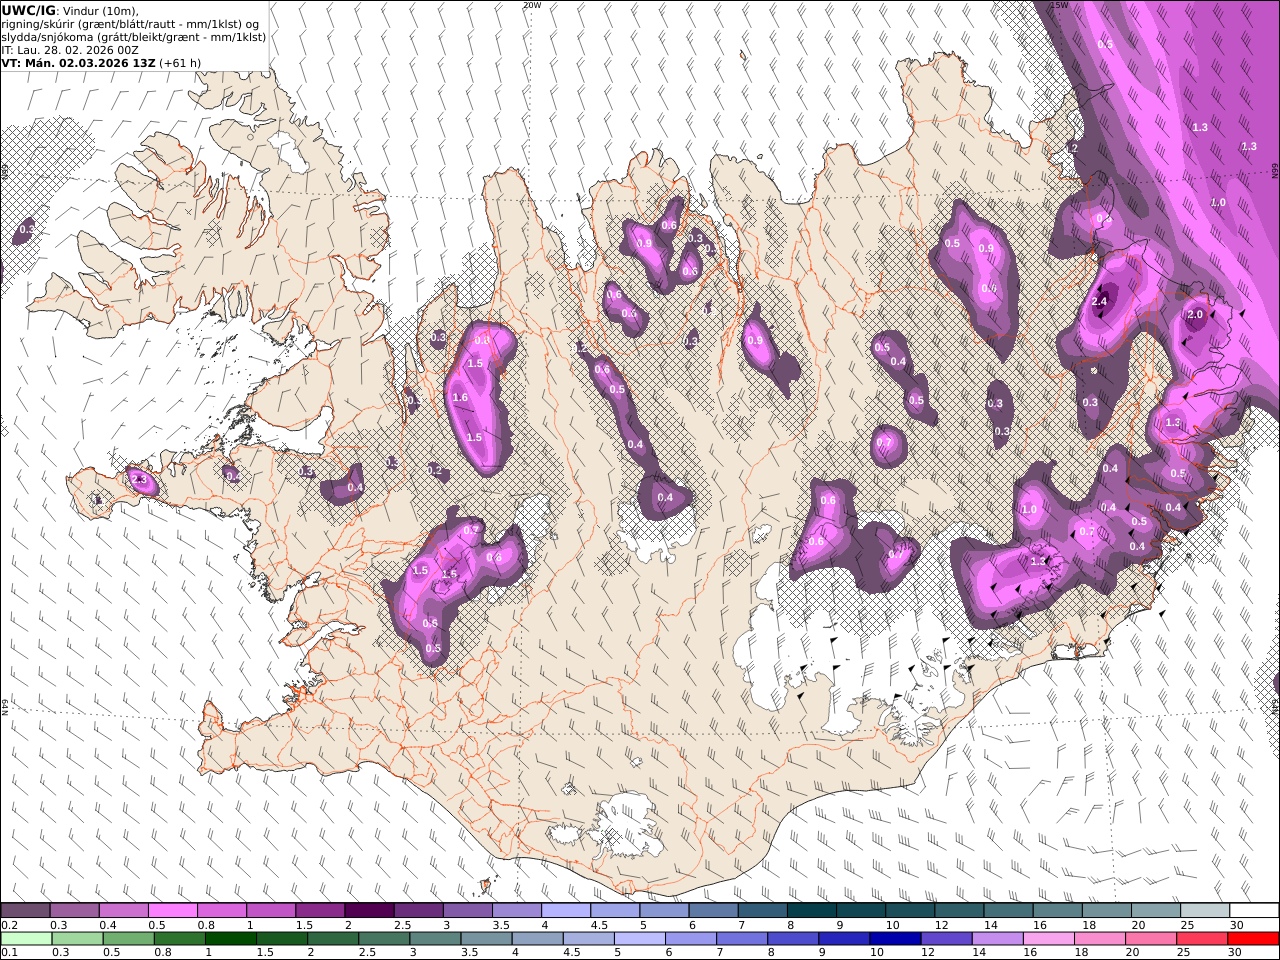The image size is (1280, 960).
Task: Click the white 30 snow legend swatch
Action: click(x=1253, y=911)
